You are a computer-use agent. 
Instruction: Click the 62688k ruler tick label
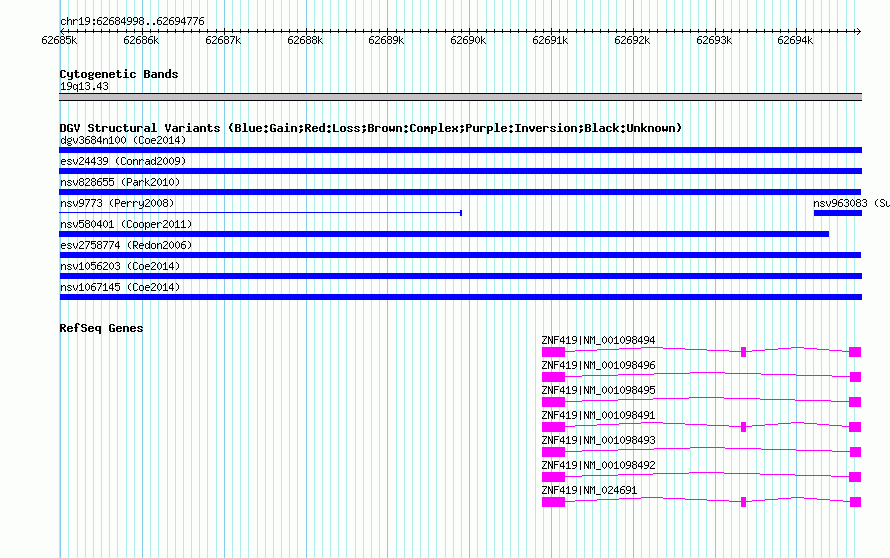pyautogui.click(x=305, y=40)
